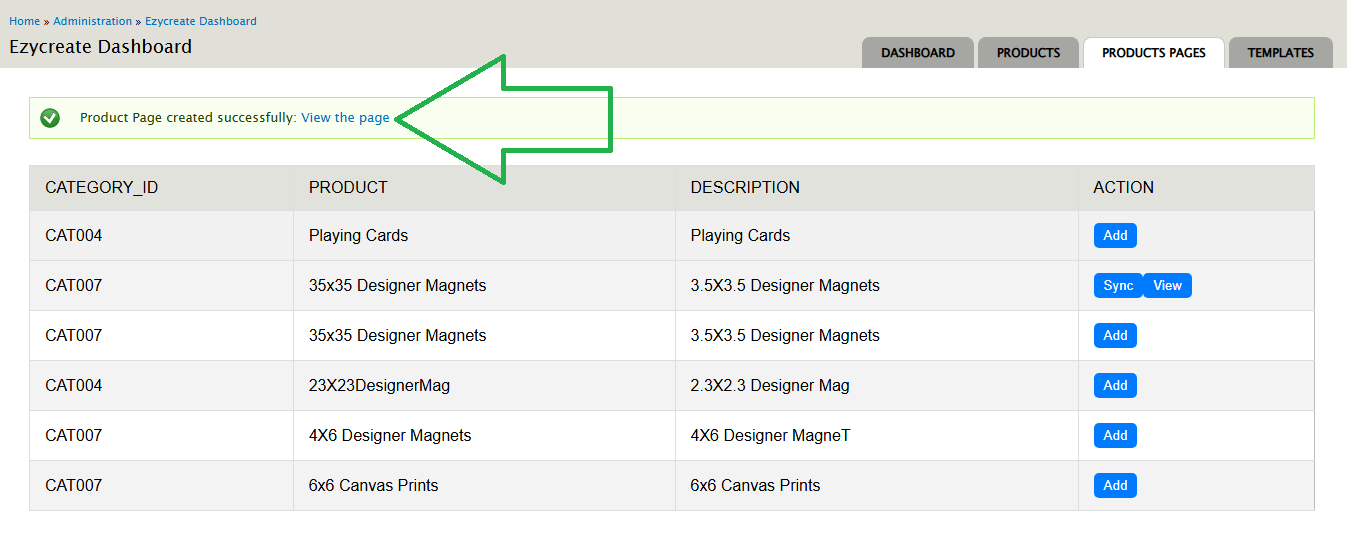Image resolution: width=1347 pixels, height=535 pixels.
Task: Add the 4X6 Designer Magnets page
Action: 1115,436
